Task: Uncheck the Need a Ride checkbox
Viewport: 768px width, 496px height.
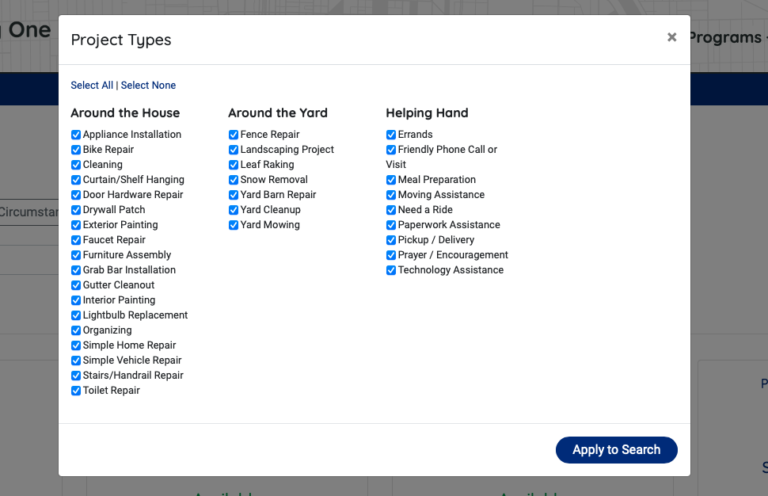Action: (391, 210)
